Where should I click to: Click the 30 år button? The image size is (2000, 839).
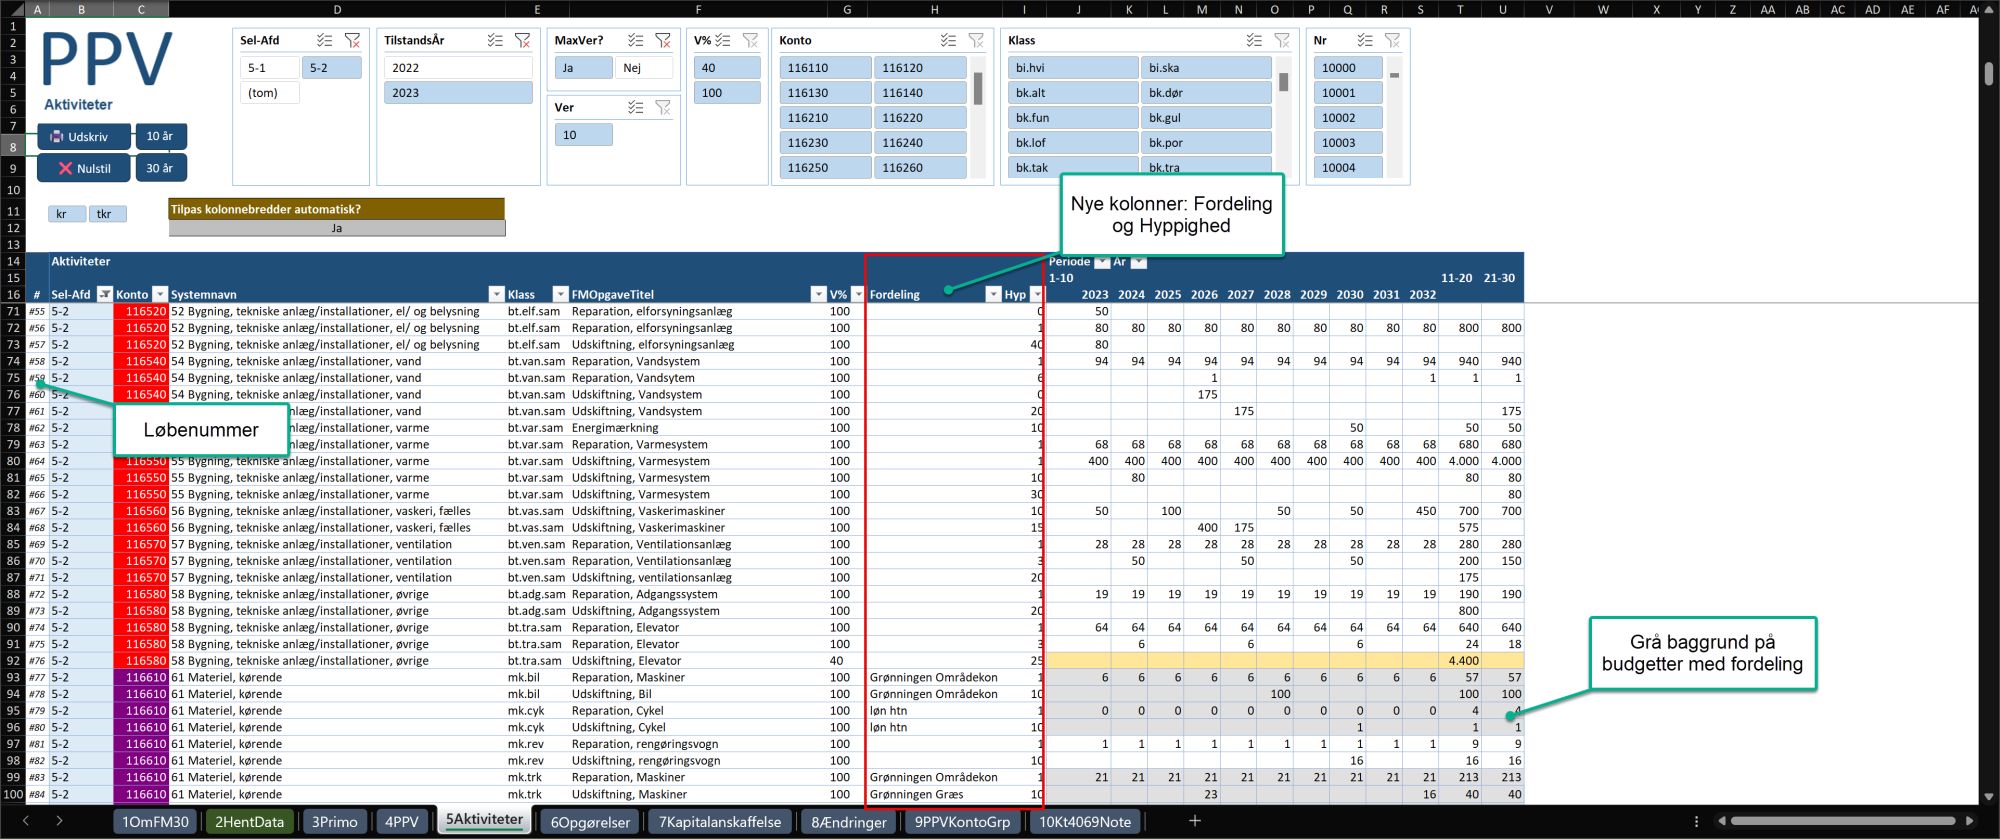[x=160, y=168]
